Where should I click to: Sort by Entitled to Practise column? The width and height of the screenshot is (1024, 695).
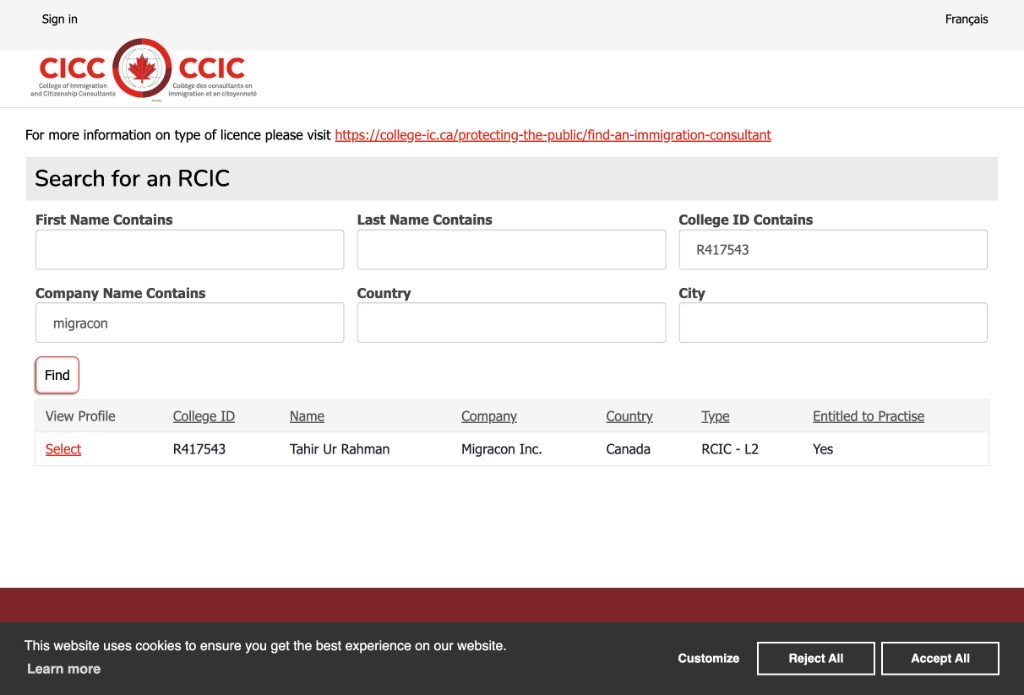868,416
